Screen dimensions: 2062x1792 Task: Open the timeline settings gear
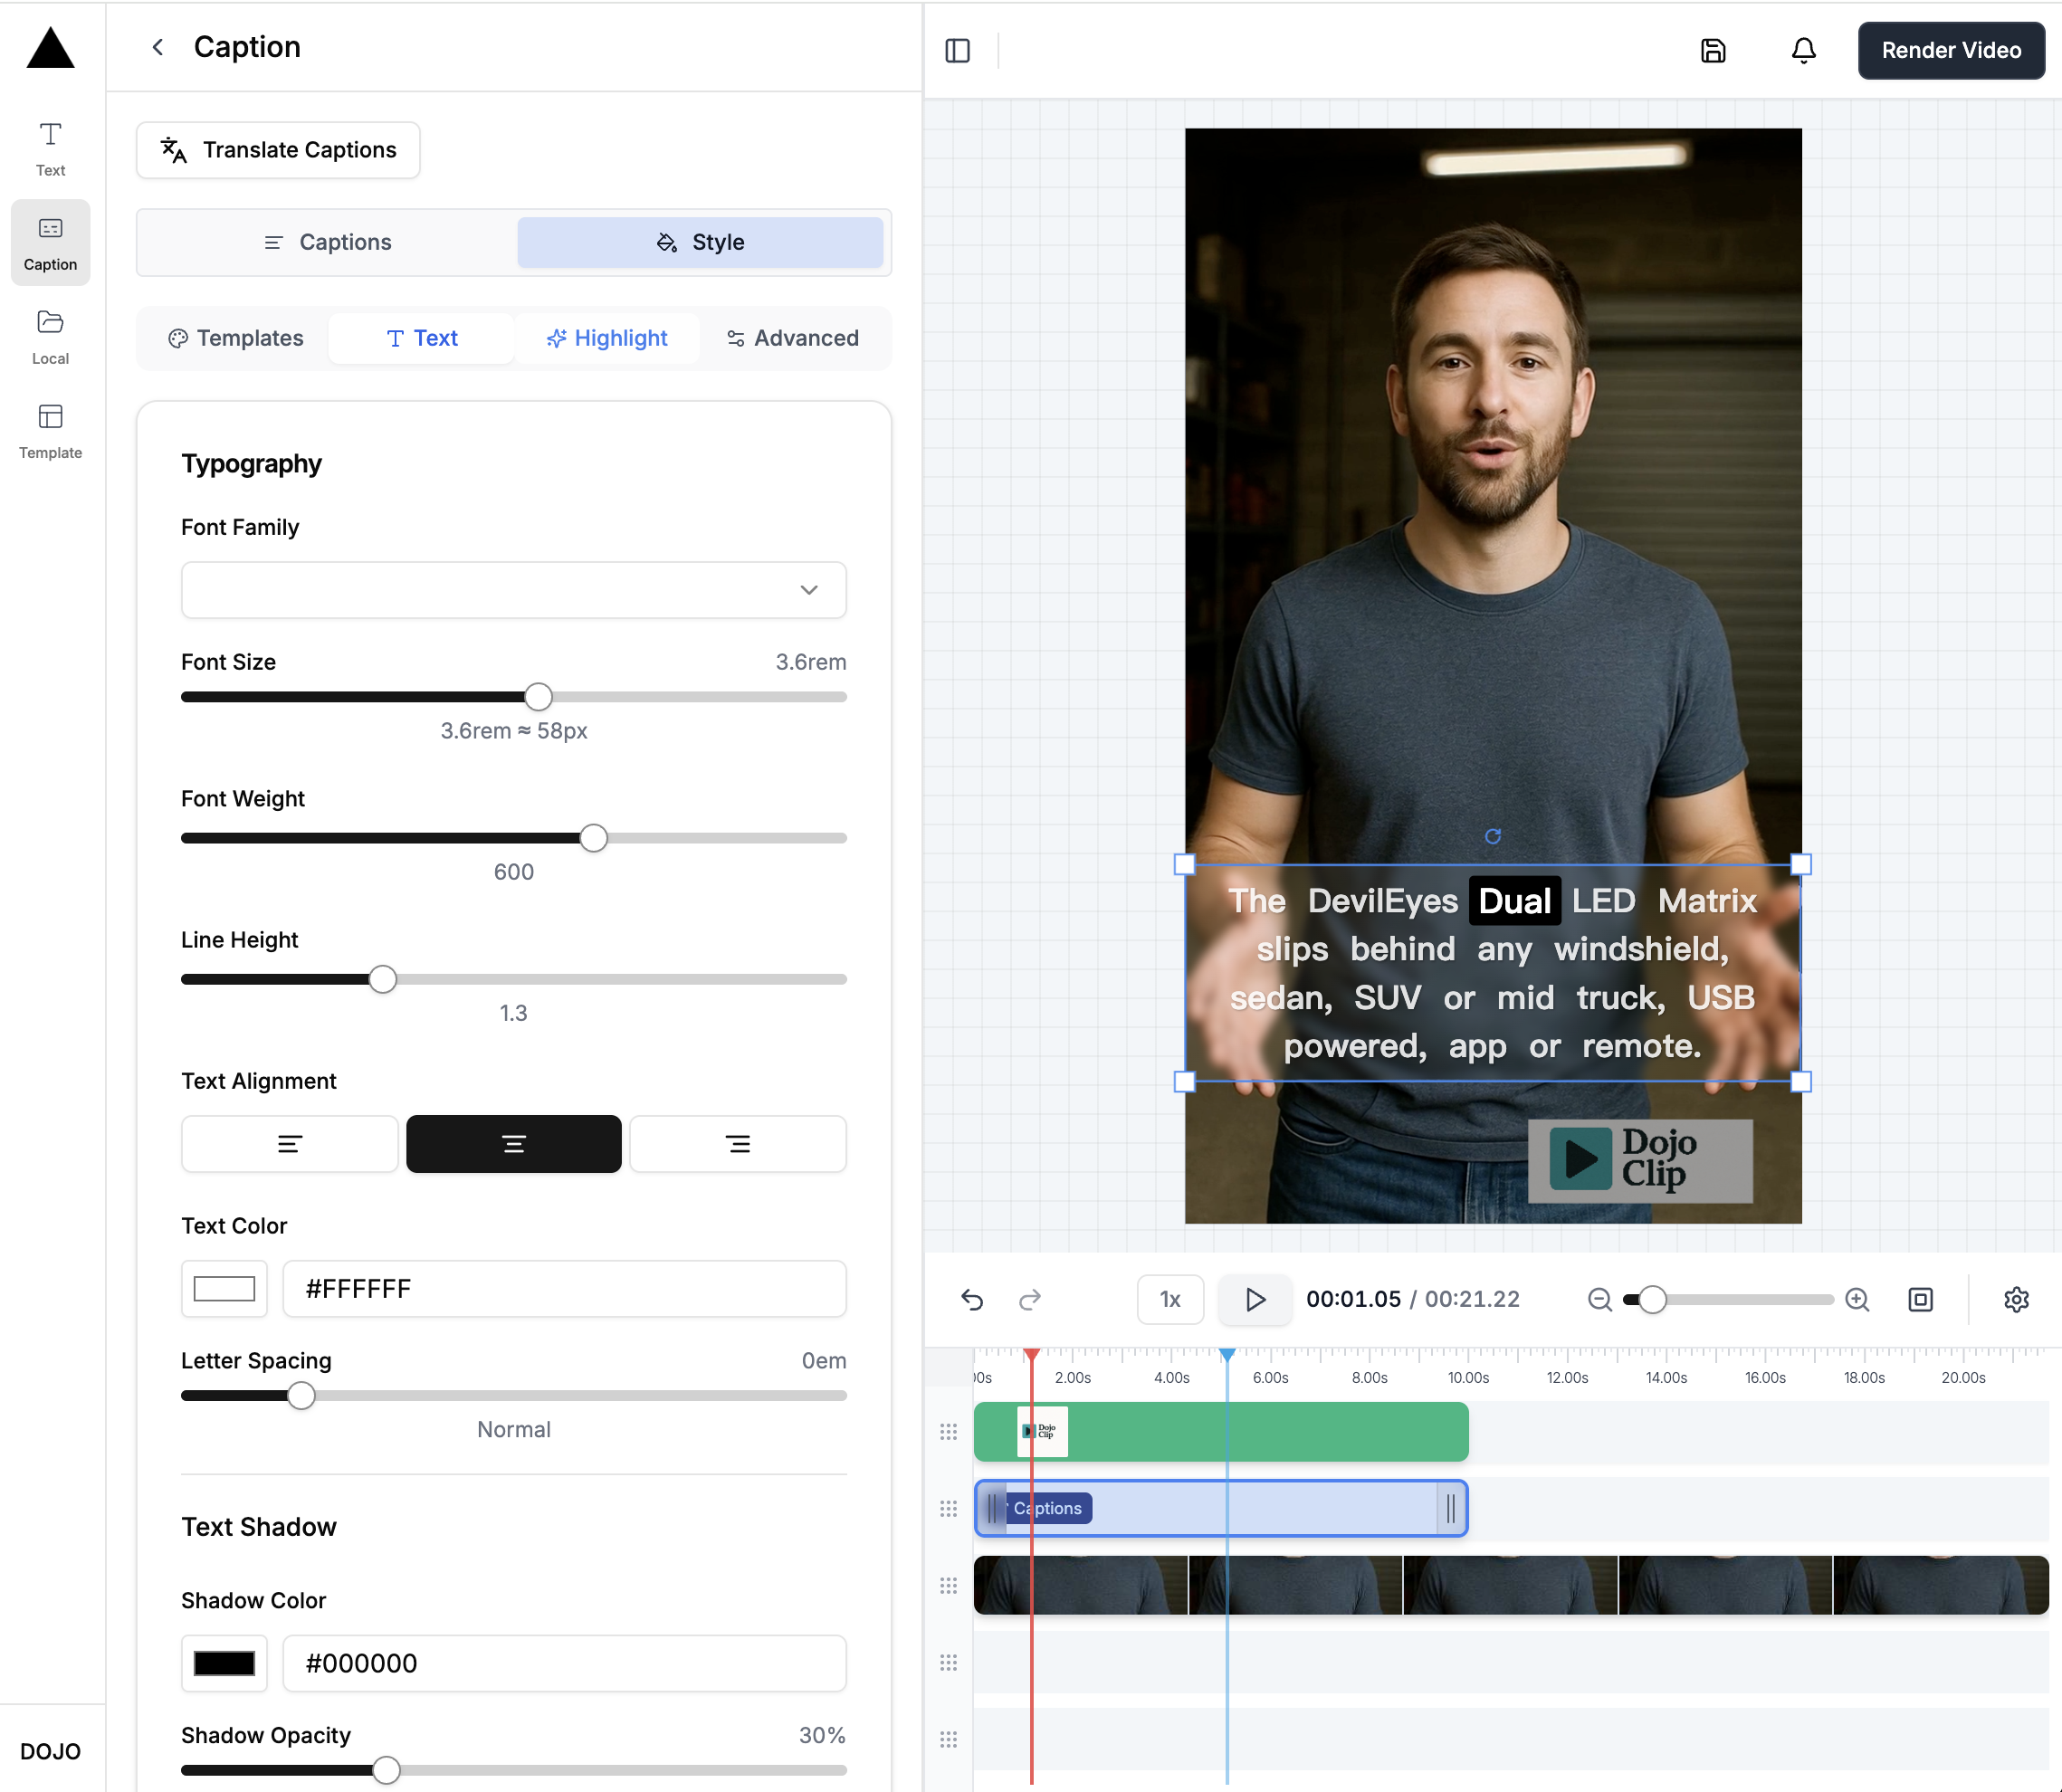(x=2016, y=1299)
